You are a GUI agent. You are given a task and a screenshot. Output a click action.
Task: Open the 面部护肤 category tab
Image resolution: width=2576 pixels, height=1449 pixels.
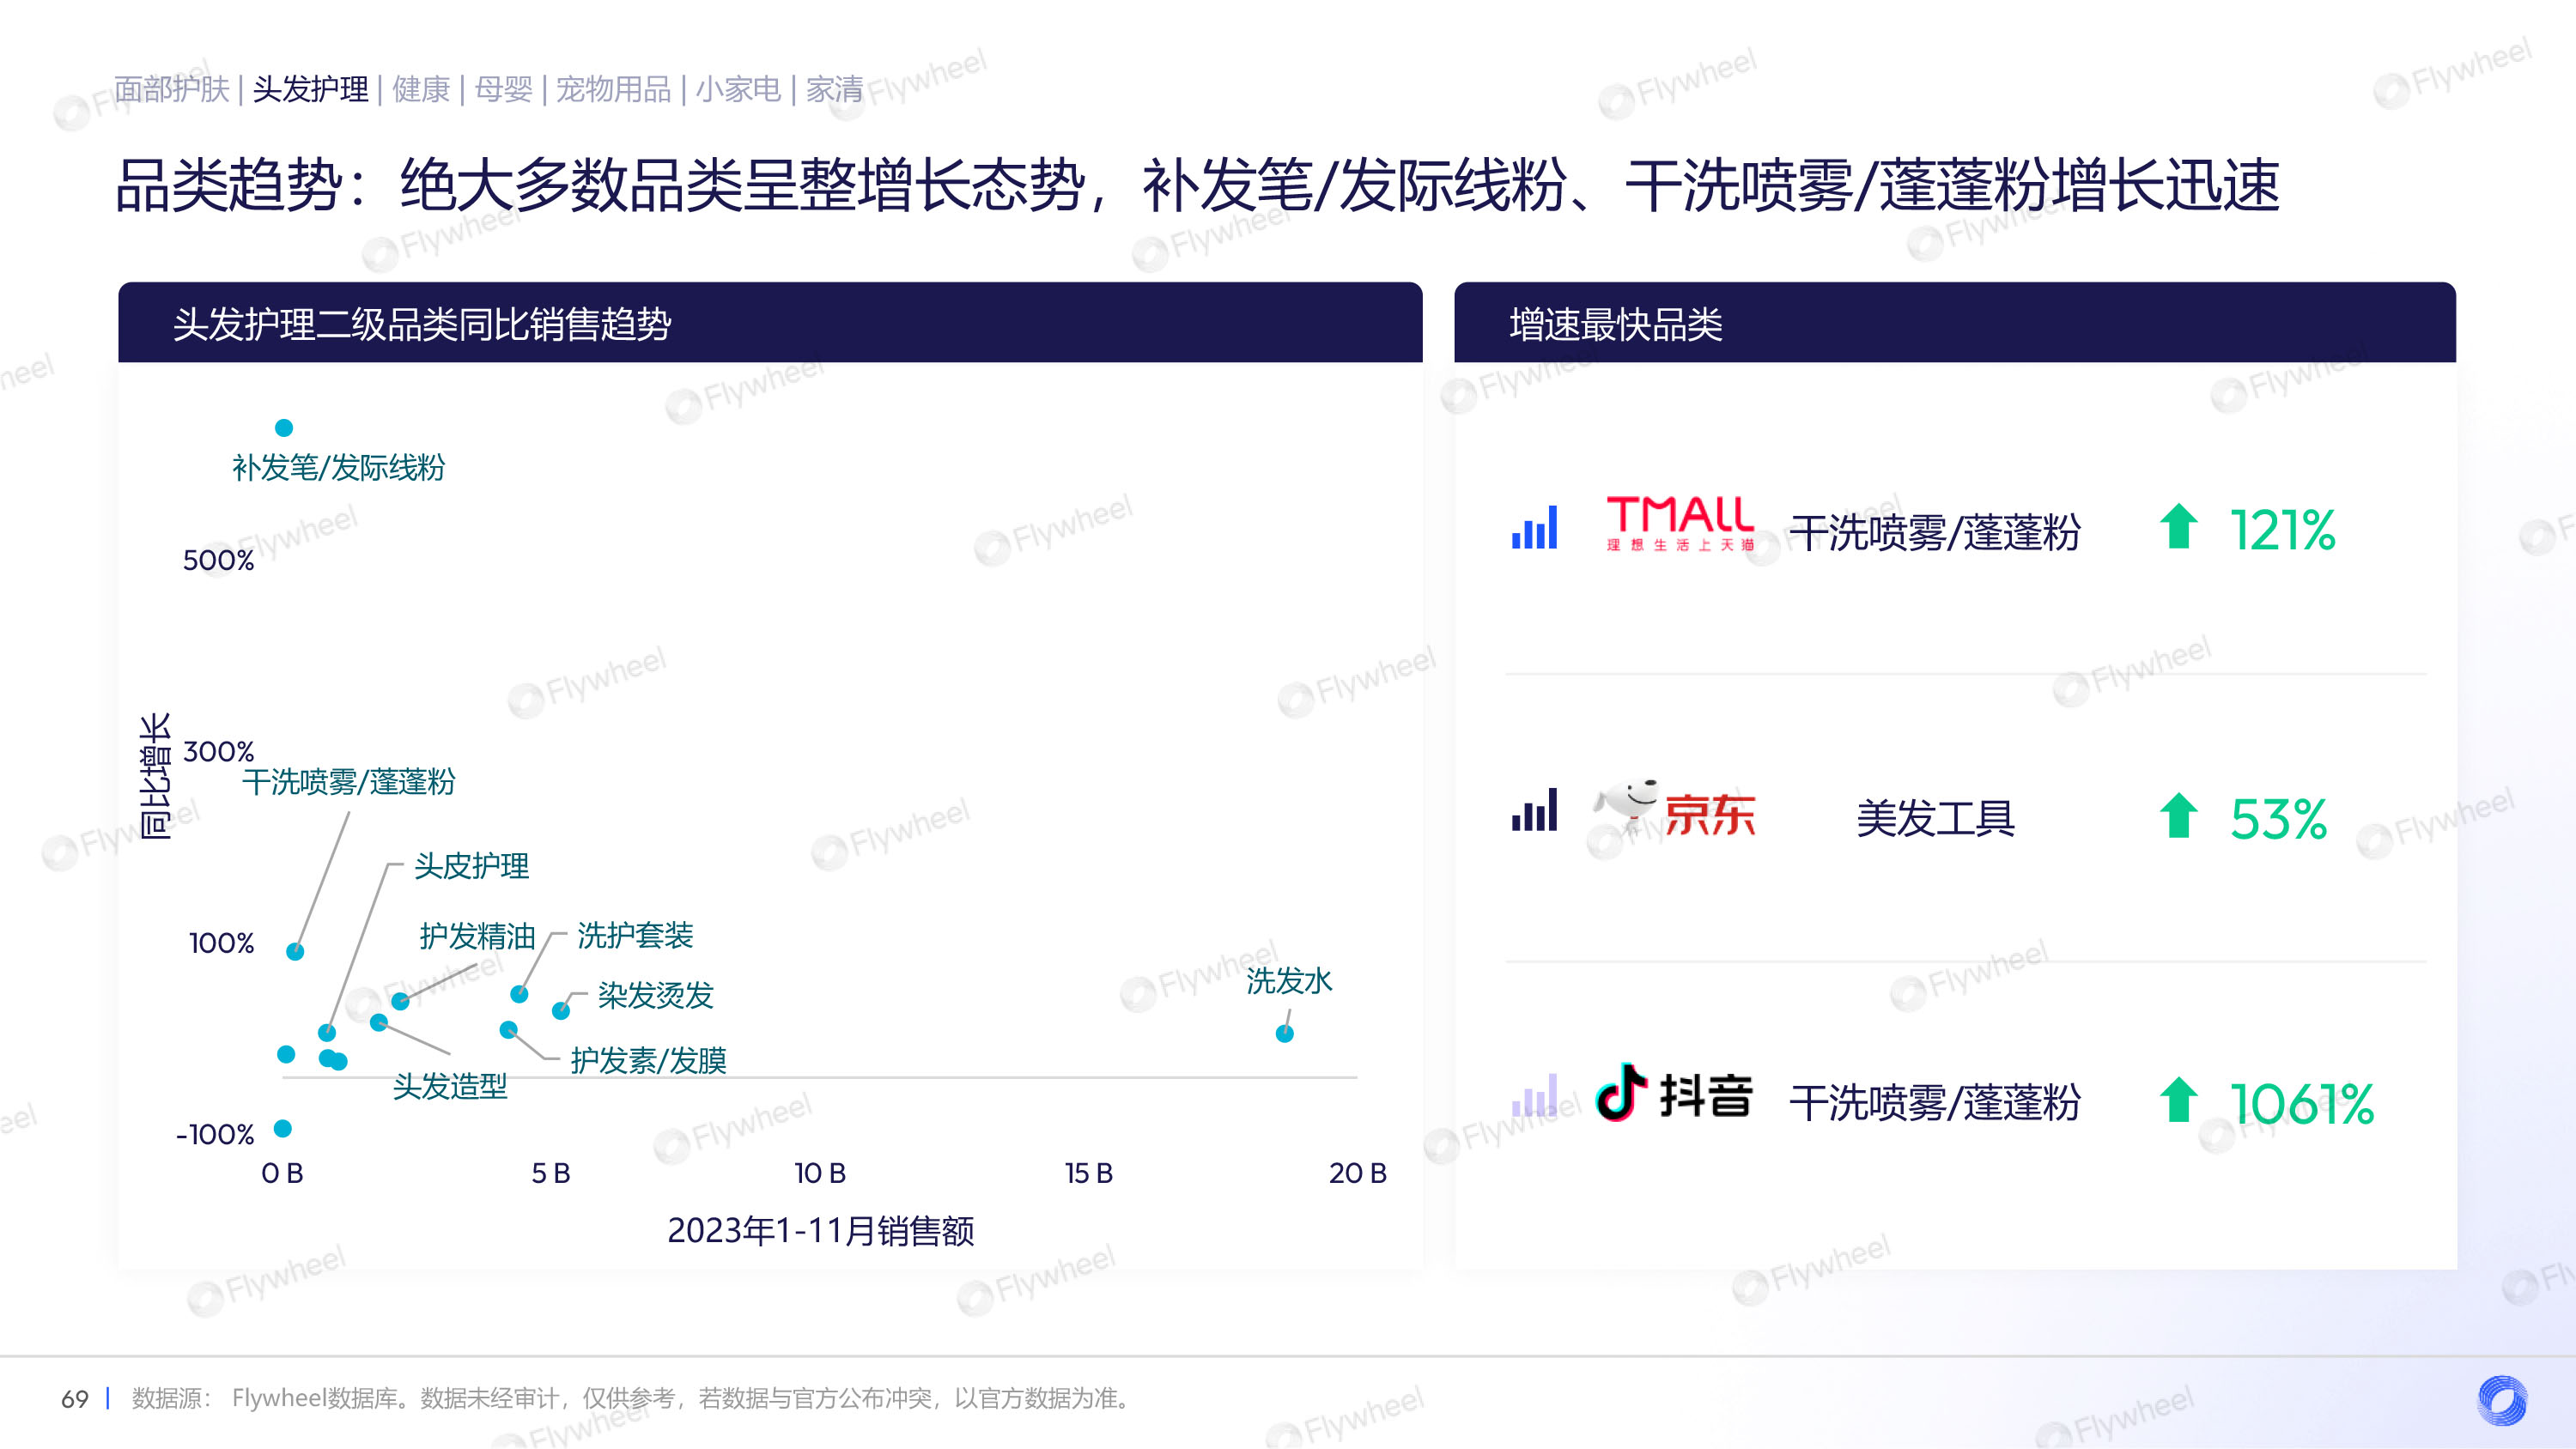click(x=171, y=89)
